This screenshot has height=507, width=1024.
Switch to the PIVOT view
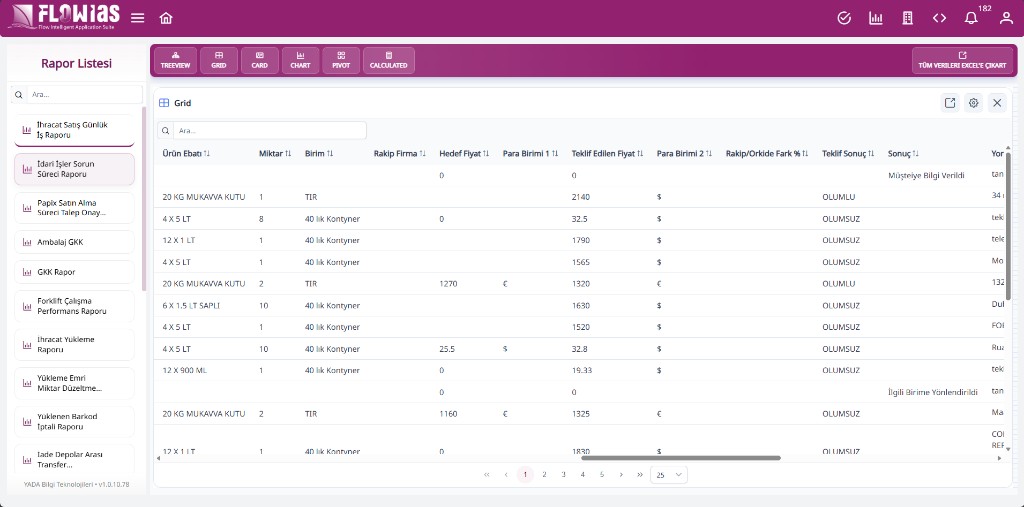[x=341, y=60]
